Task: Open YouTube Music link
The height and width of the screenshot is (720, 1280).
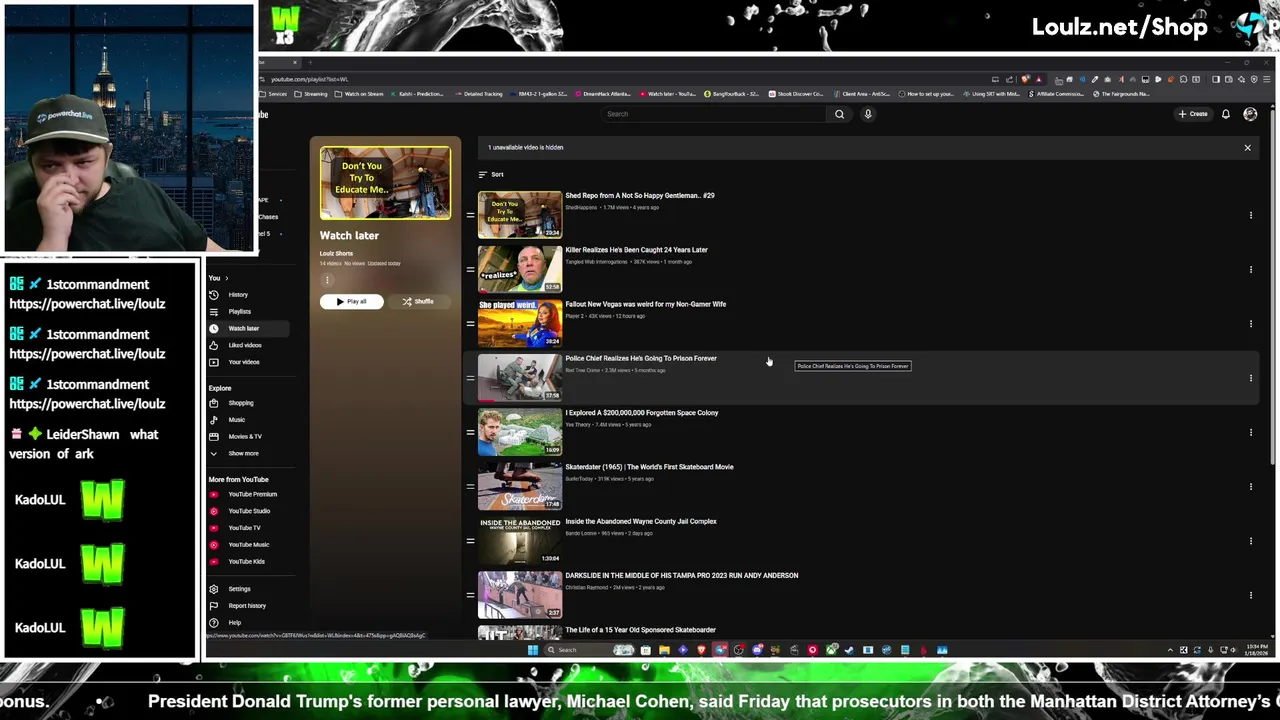Action: click(x=248, y=545)
